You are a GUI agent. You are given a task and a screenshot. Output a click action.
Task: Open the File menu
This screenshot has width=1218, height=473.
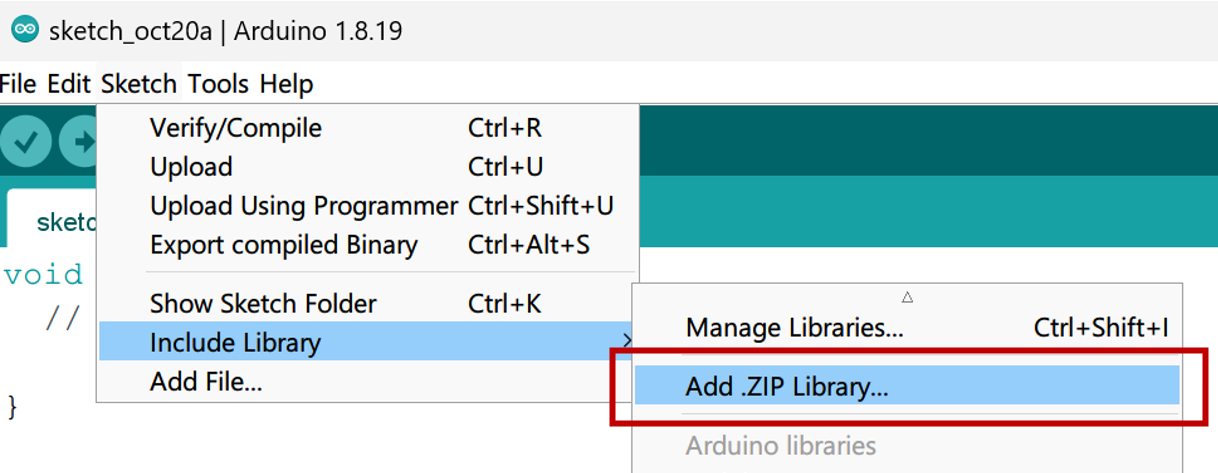[18, 84]
